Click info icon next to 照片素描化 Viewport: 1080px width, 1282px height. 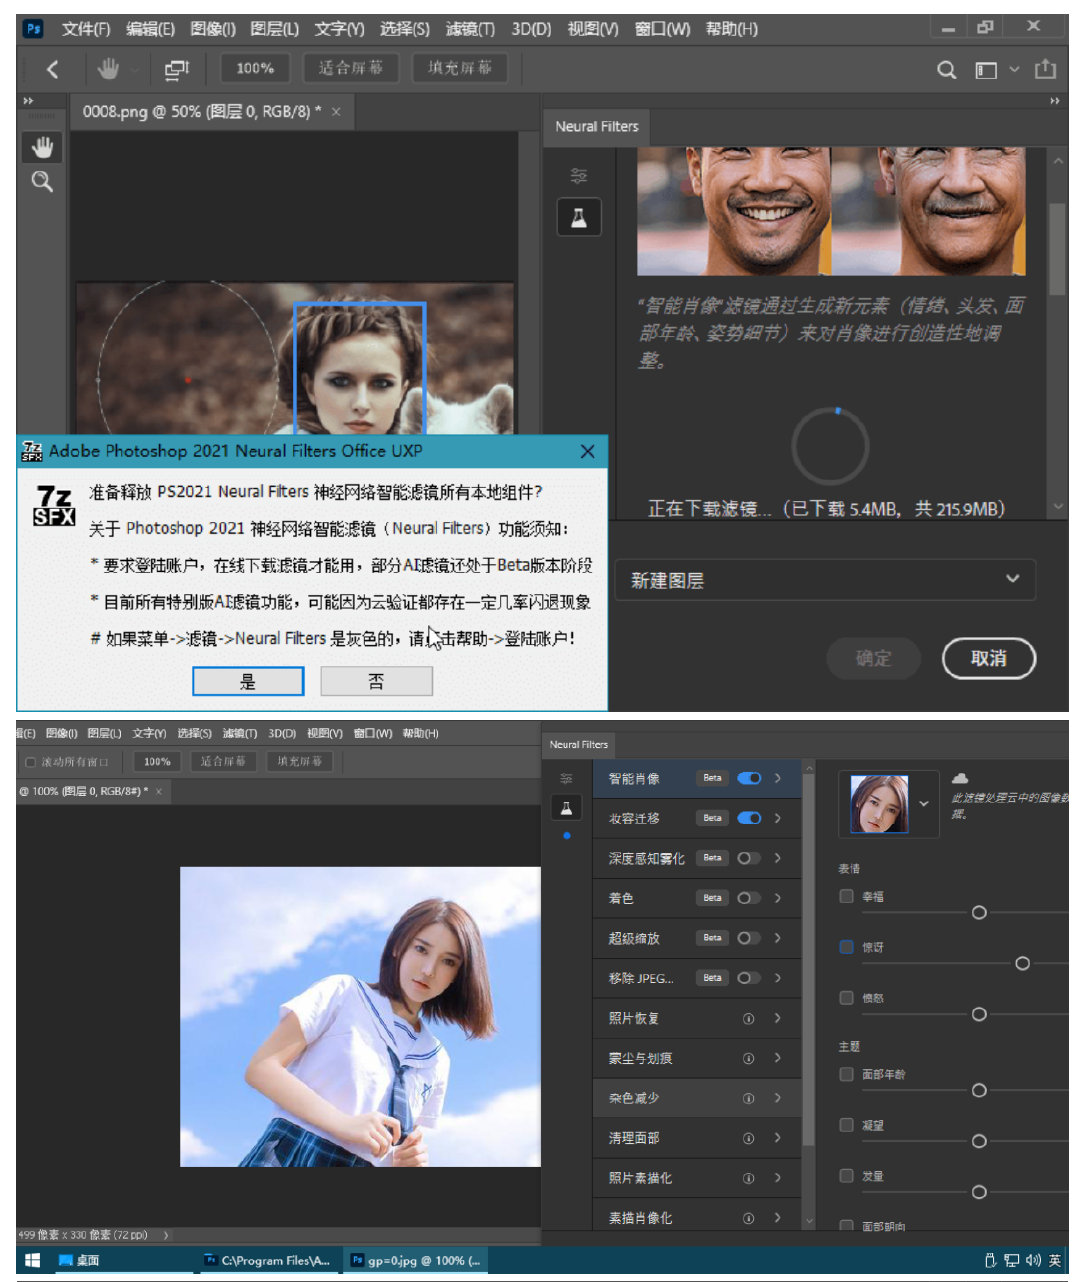tap(748, 1178)
